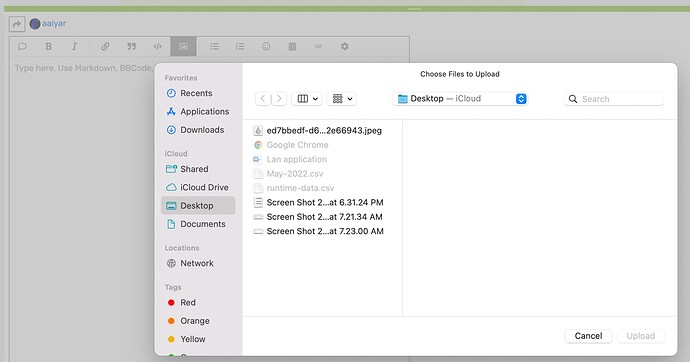Viewport: 690px width, 362px height.
Task: Filter by the Red tag
Action: [198, 303]
